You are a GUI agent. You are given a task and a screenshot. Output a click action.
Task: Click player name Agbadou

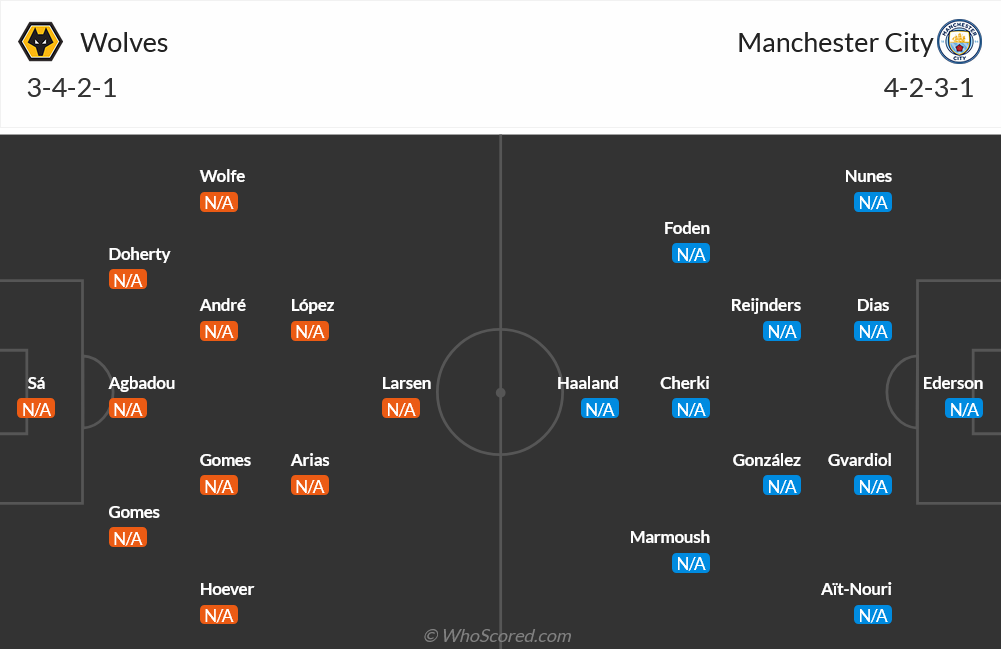[x=142, y=383]
